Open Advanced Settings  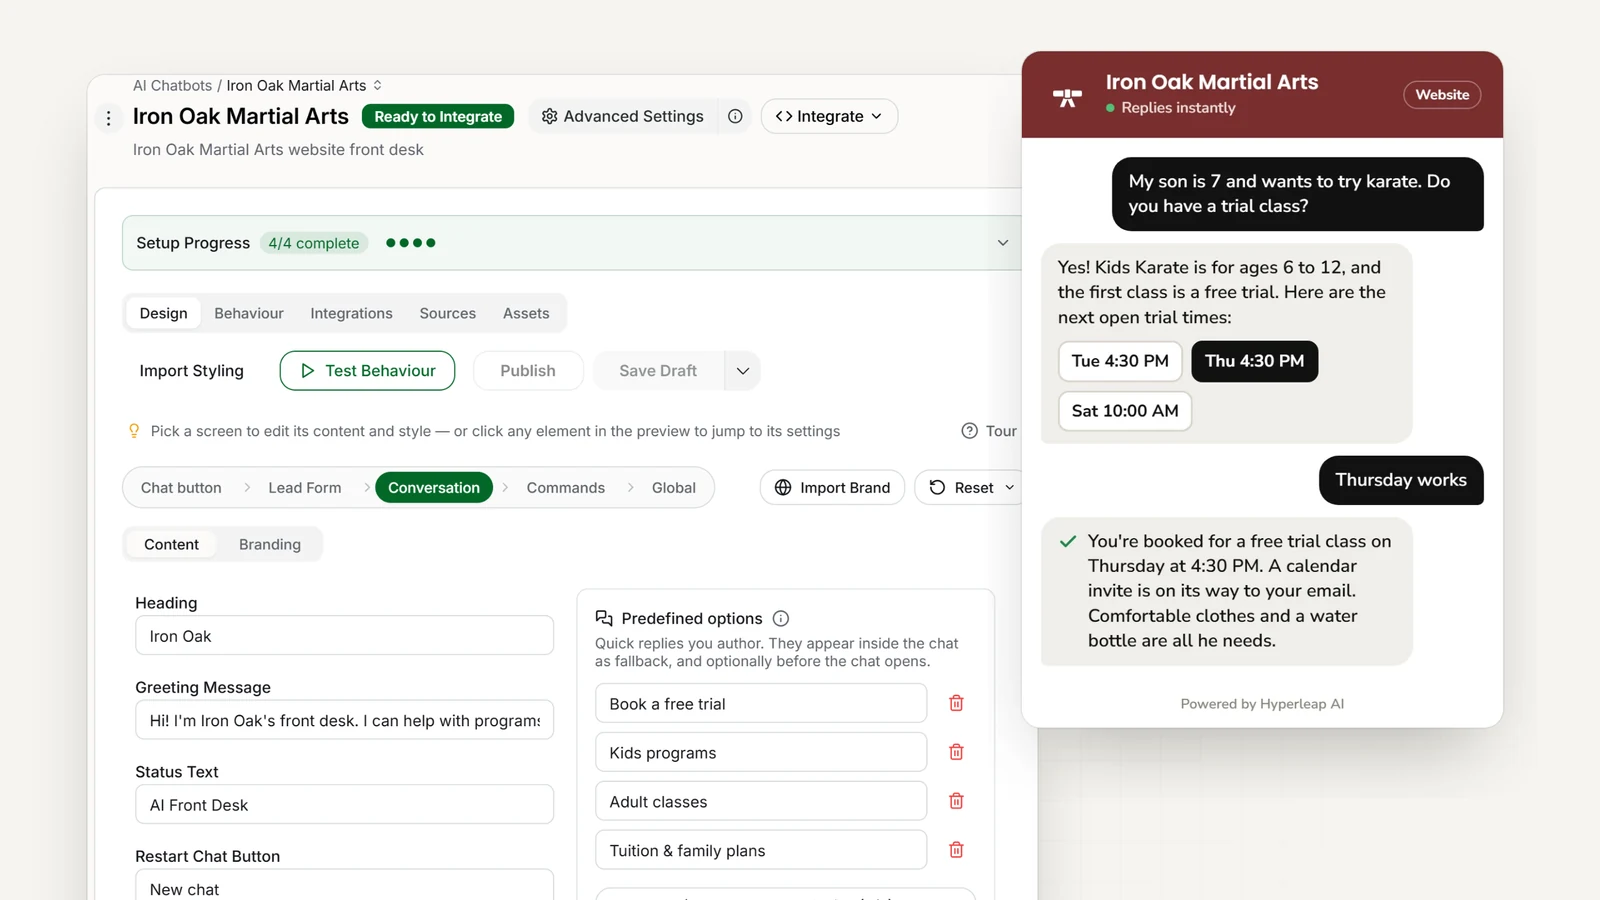pos(622,116)
